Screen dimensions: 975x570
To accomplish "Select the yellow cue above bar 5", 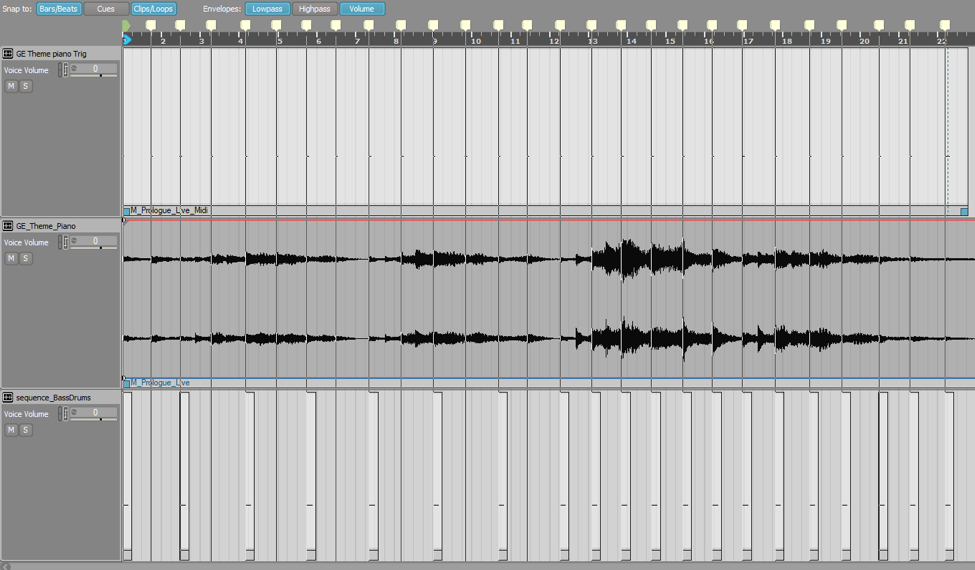I will click(275, 25).
